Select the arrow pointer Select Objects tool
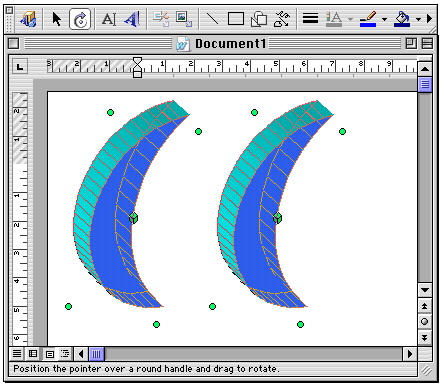 57,19
